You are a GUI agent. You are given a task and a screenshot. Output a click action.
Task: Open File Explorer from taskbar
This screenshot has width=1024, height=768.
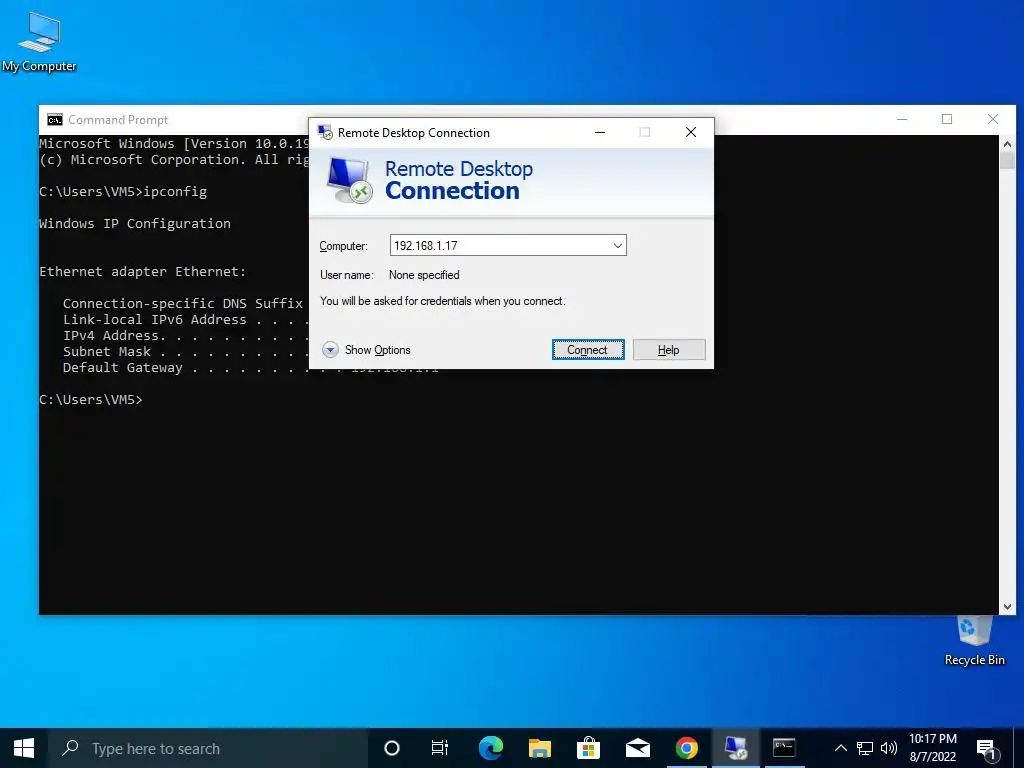coord(540,748)
